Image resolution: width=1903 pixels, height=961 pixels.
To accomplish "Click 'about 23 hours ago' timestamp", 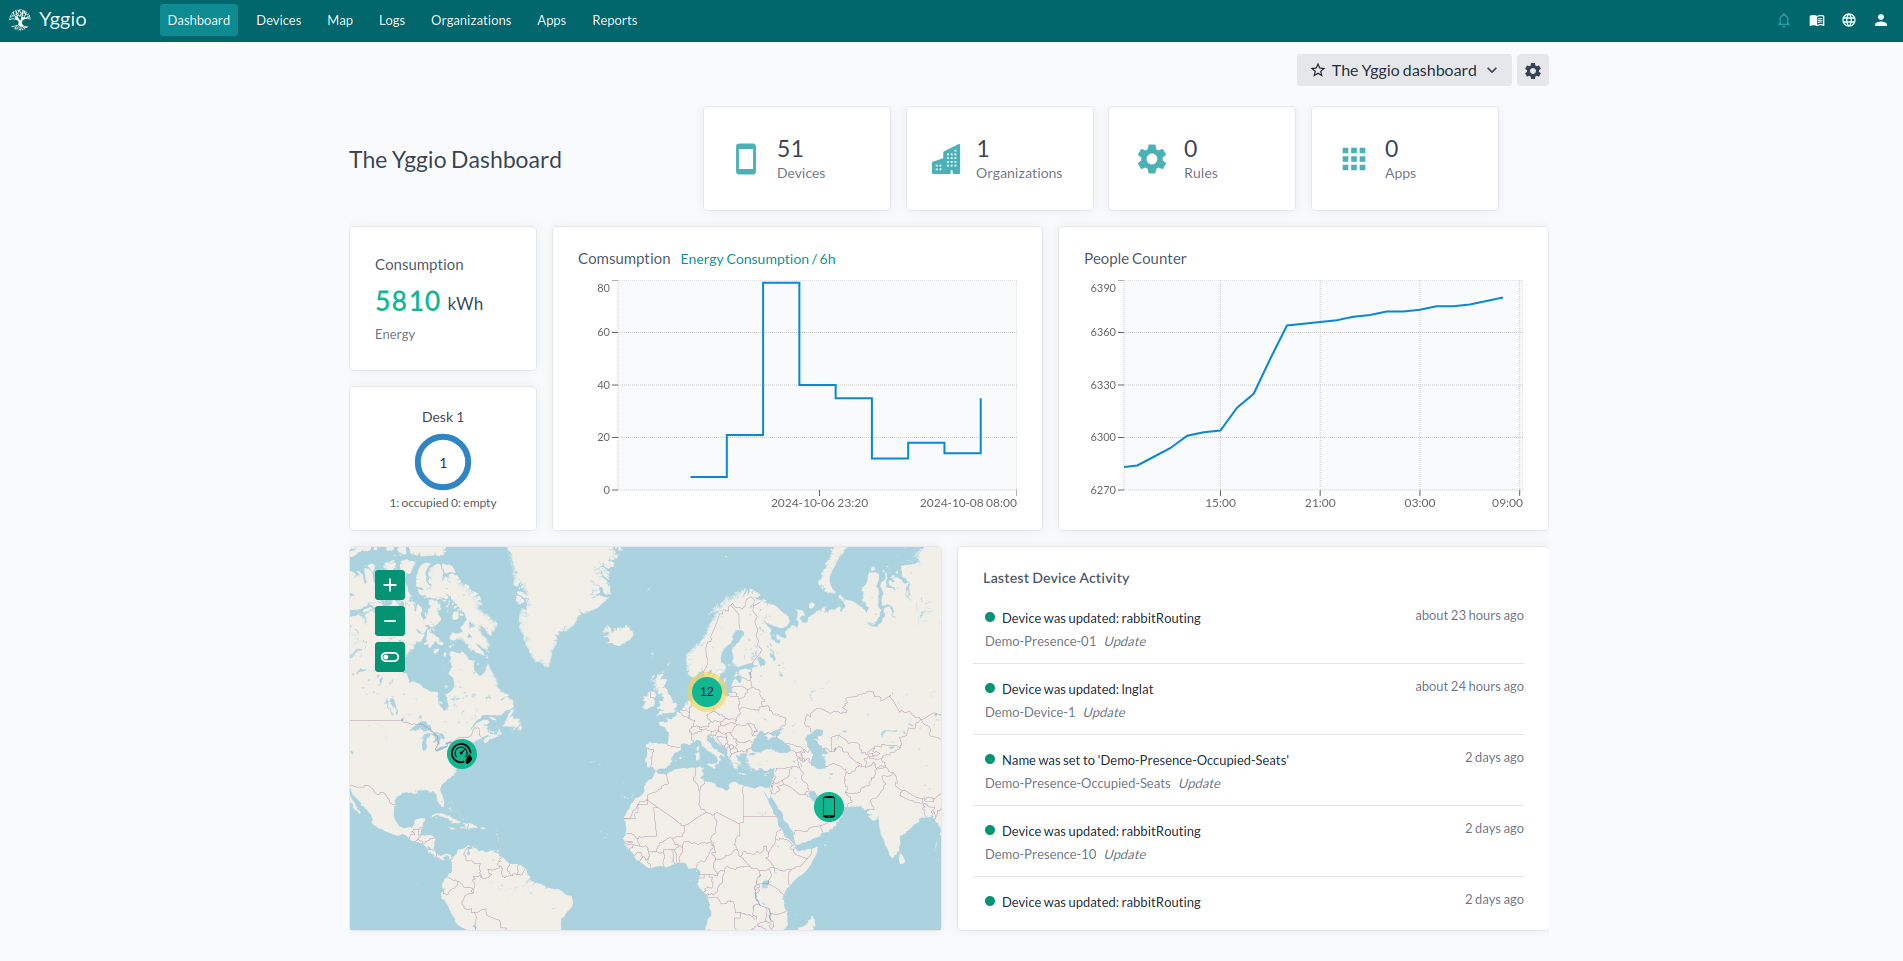I will coord(1469,615).
